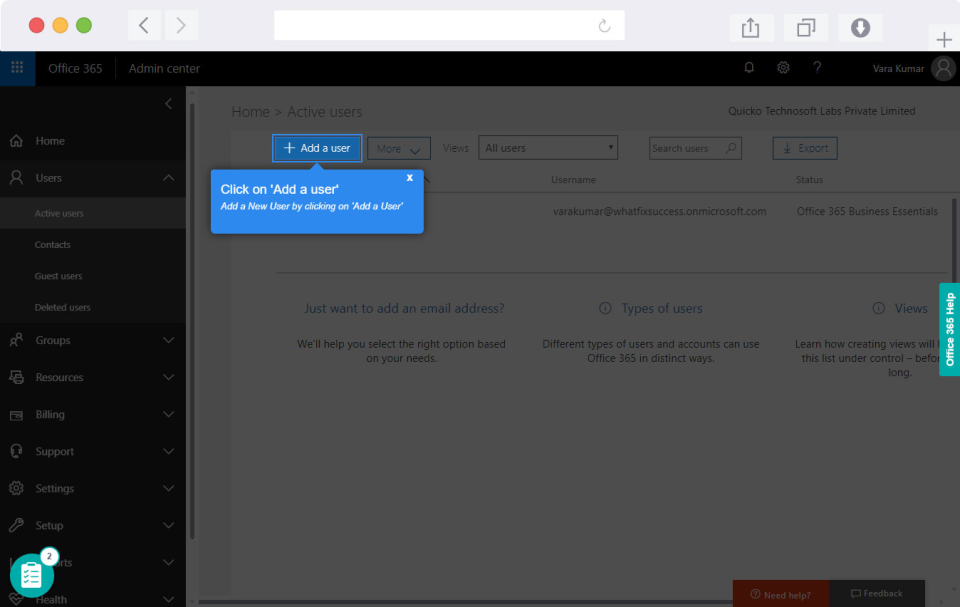Click the Resources icon in sidebar
Viewport: 960px width, 607px height.
17,377
